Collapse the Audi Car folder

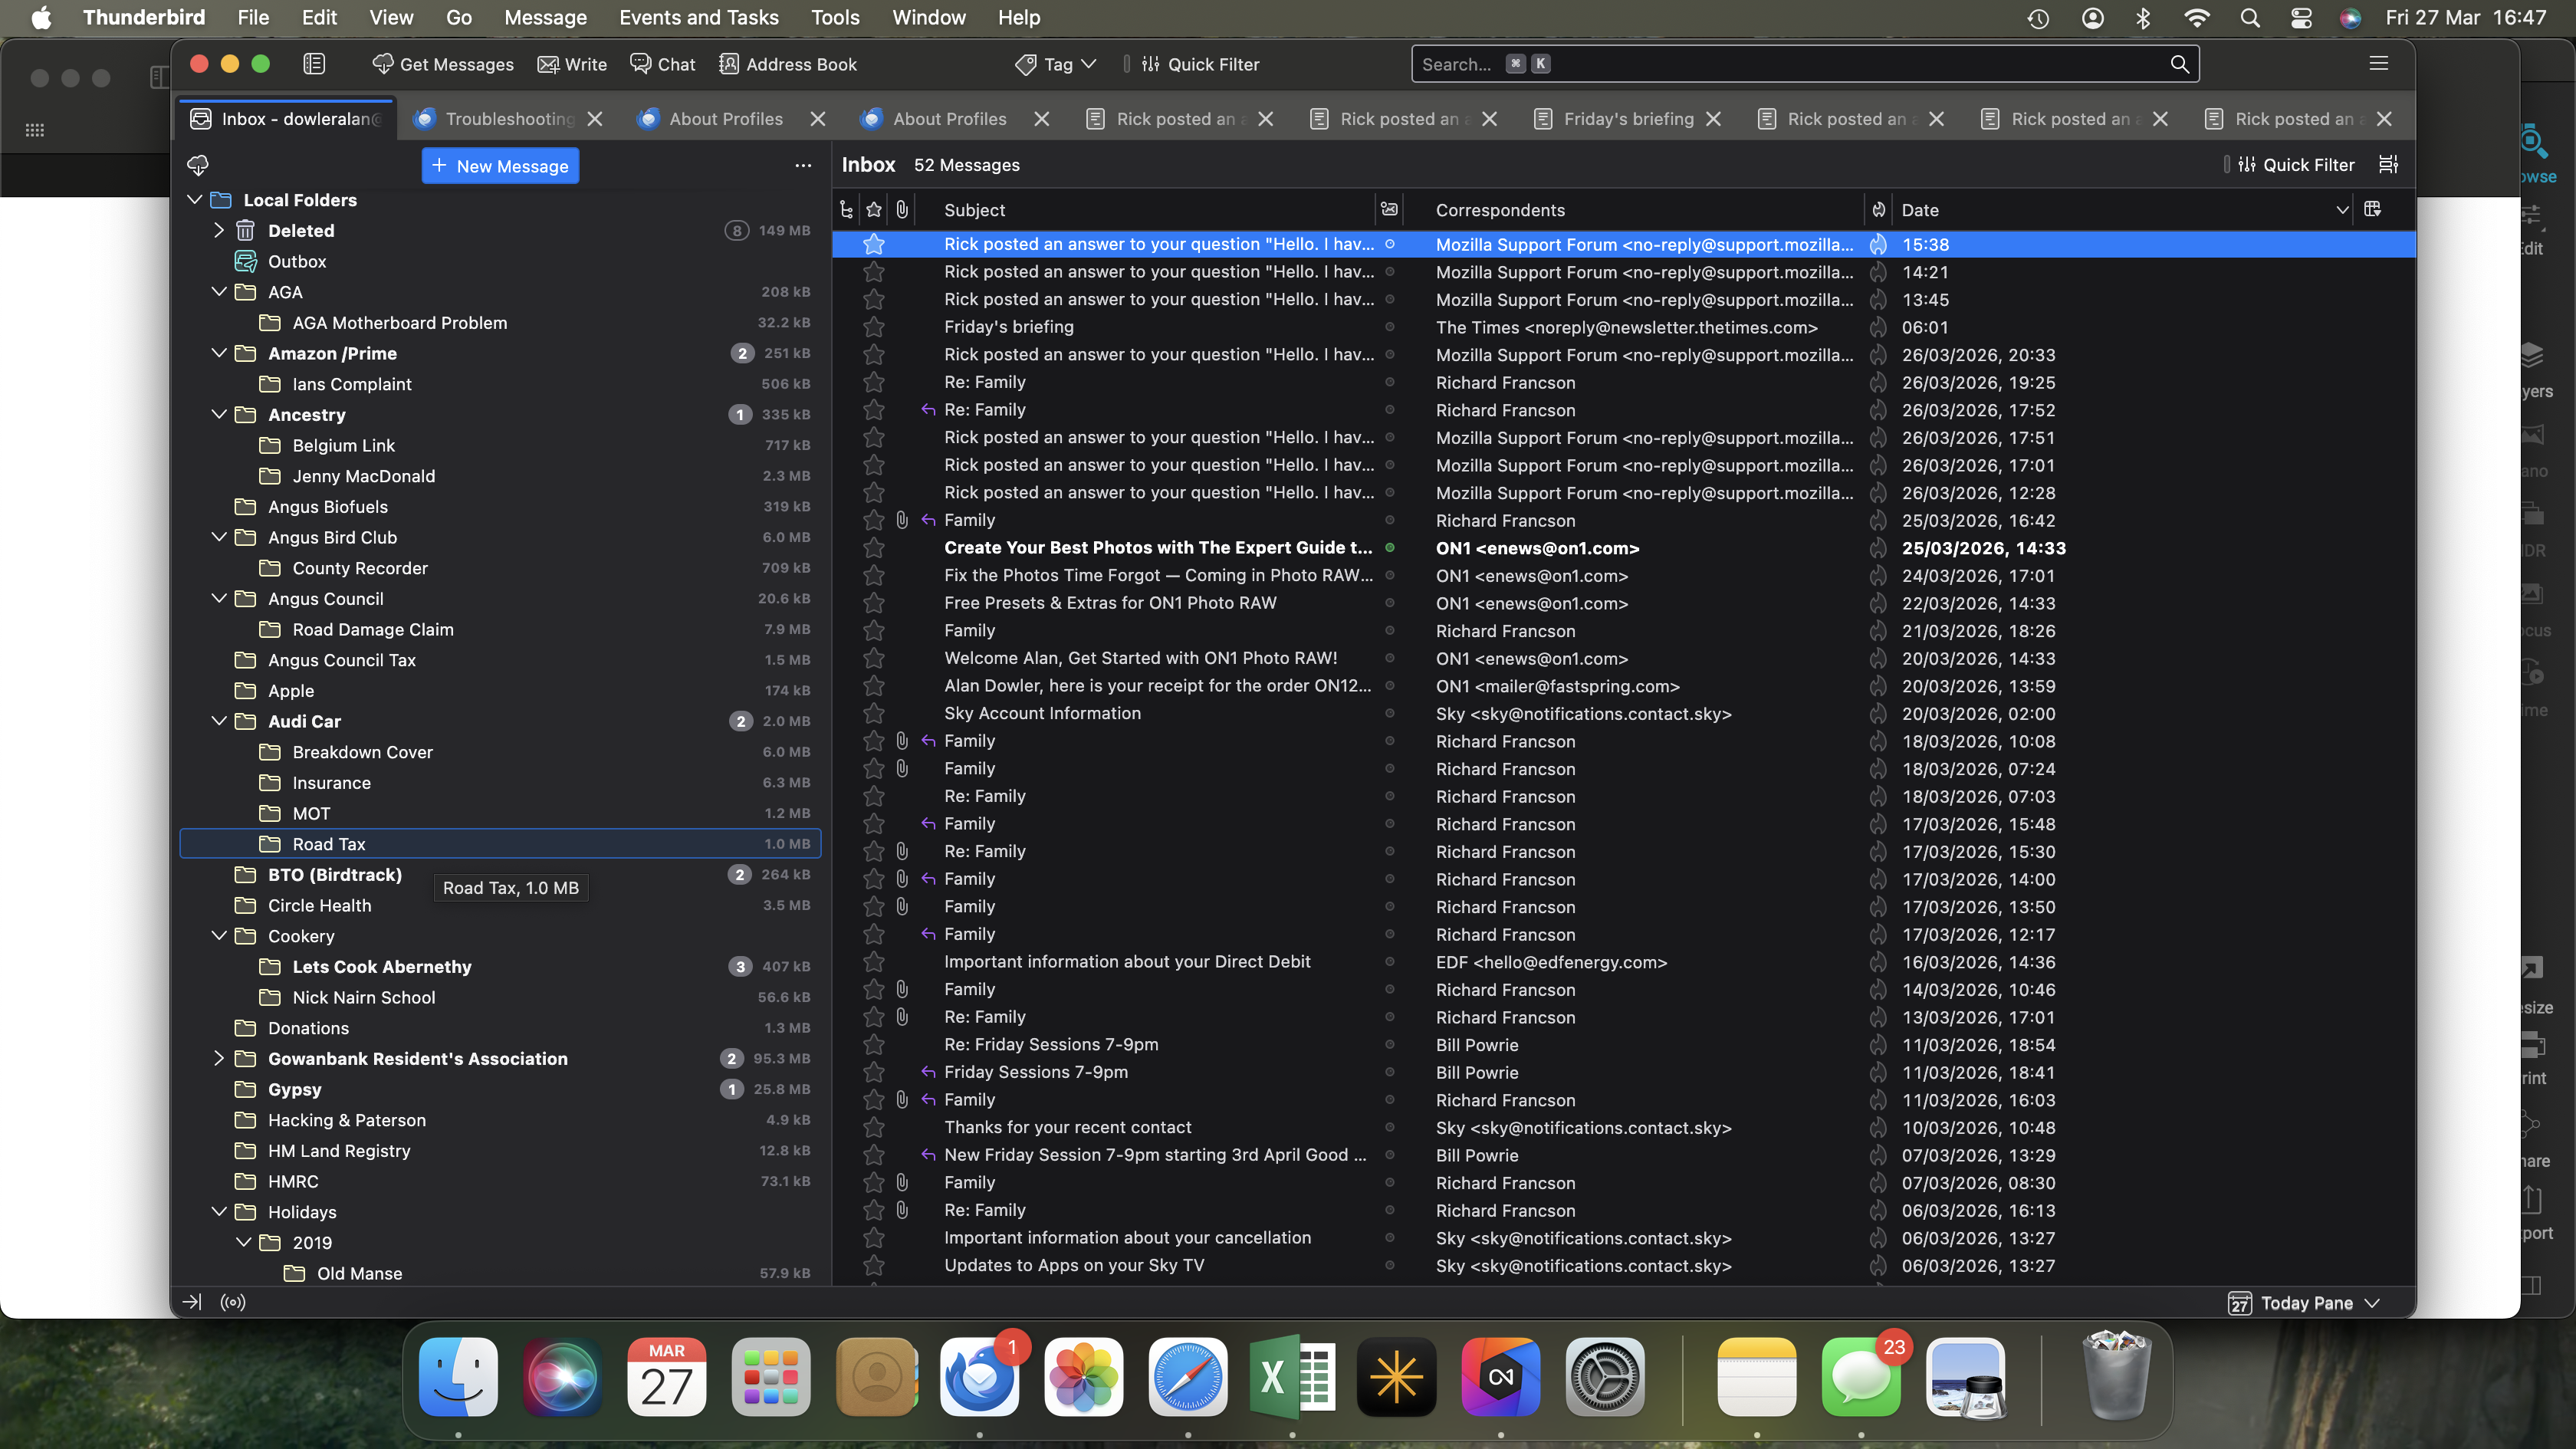219,721
